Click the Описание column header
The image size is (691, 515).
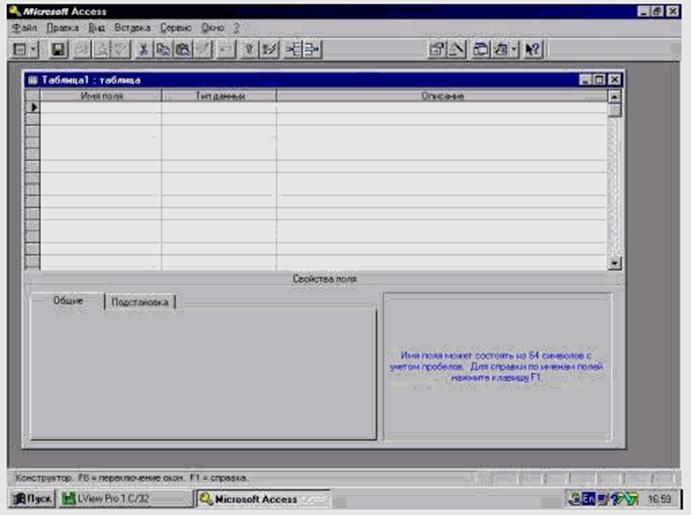coord(442,96)
